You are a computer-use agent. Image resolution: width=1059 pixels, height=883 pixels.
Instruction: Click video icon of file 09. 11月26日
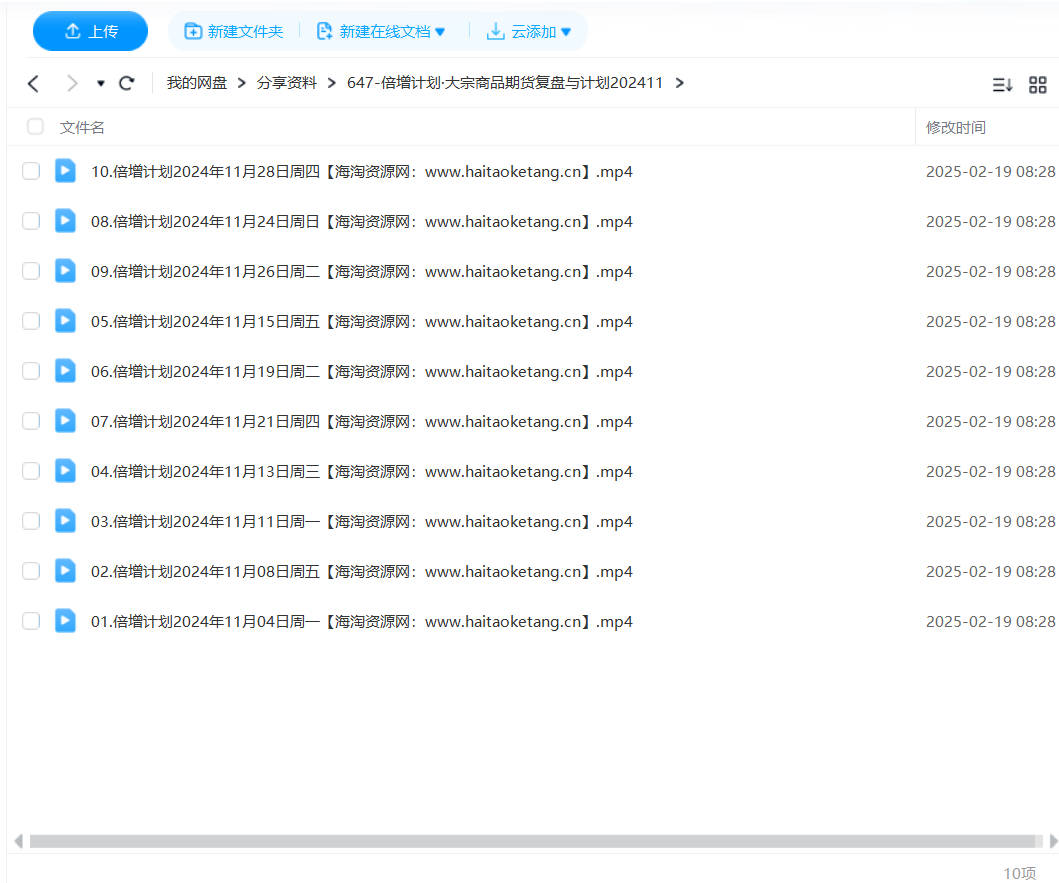pos(65,271)
